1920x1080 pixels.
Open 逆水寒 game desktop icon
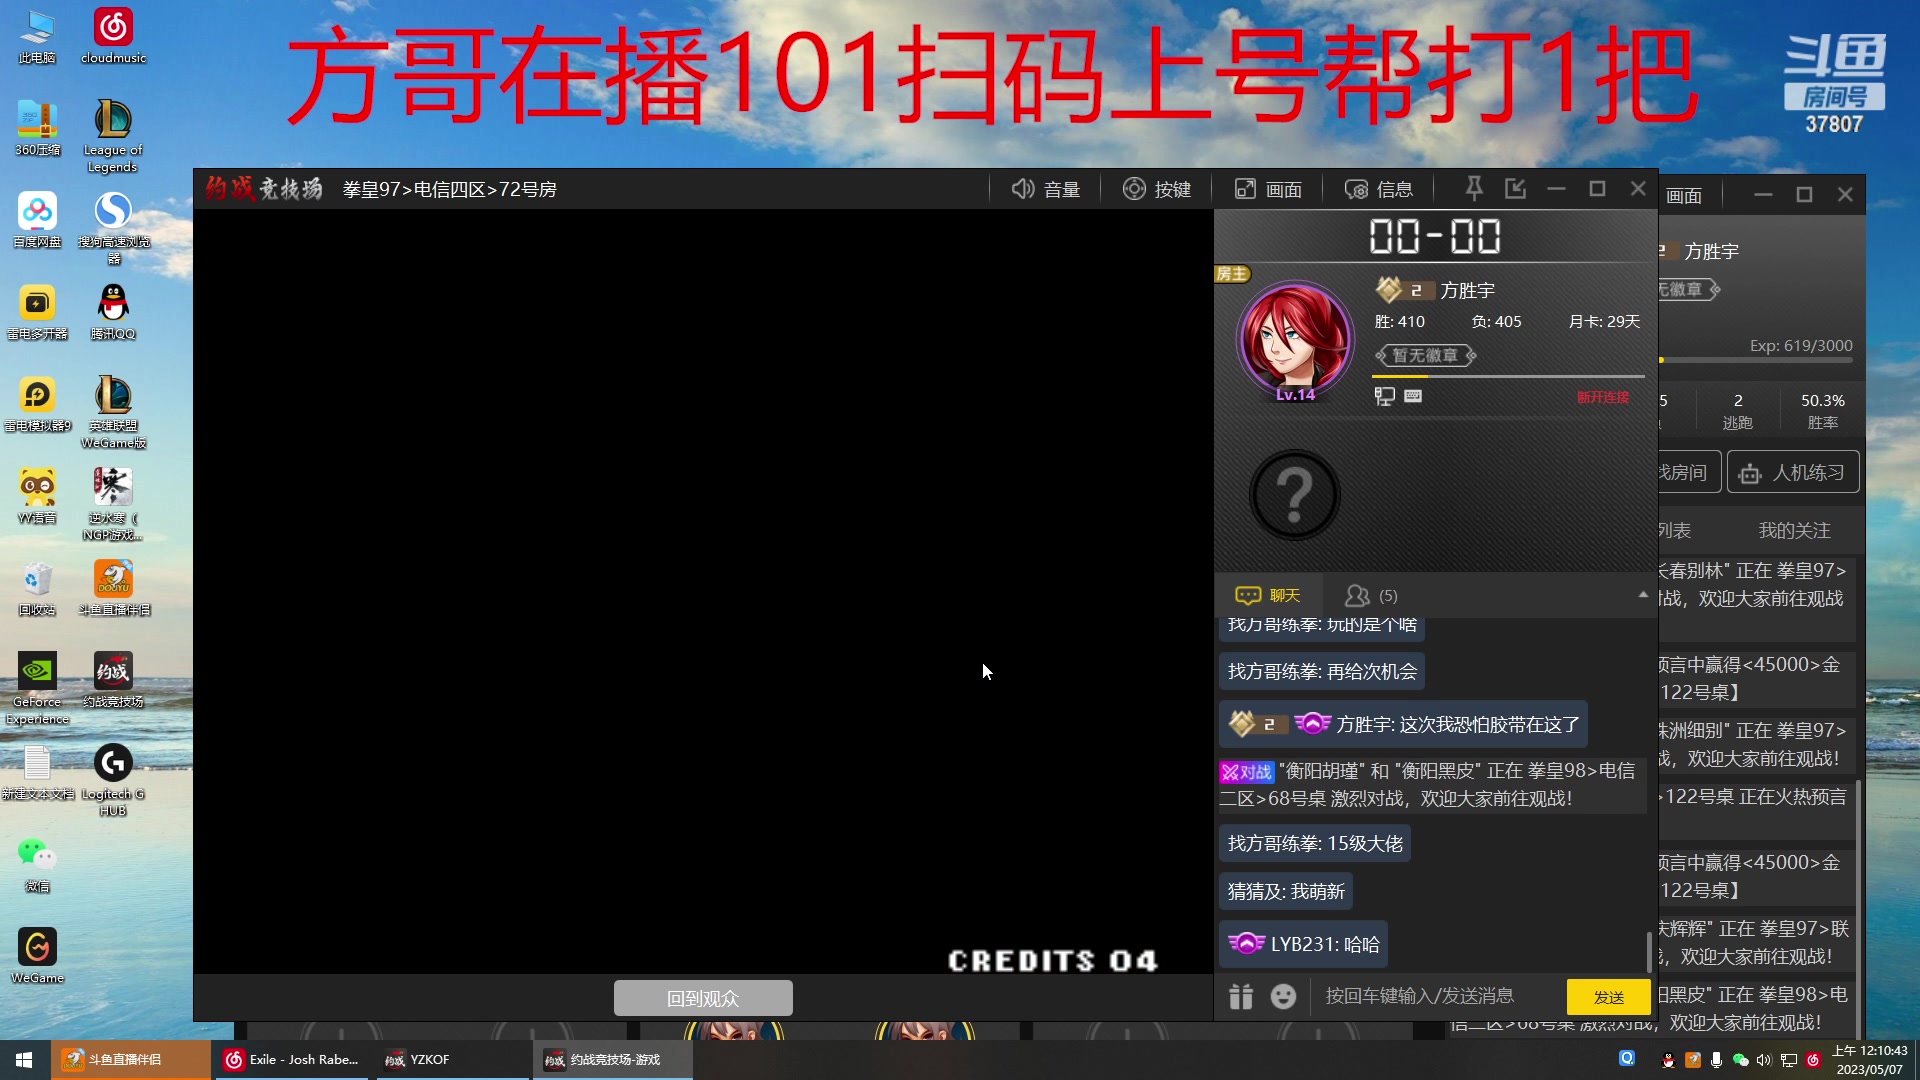tap(113, 504)
